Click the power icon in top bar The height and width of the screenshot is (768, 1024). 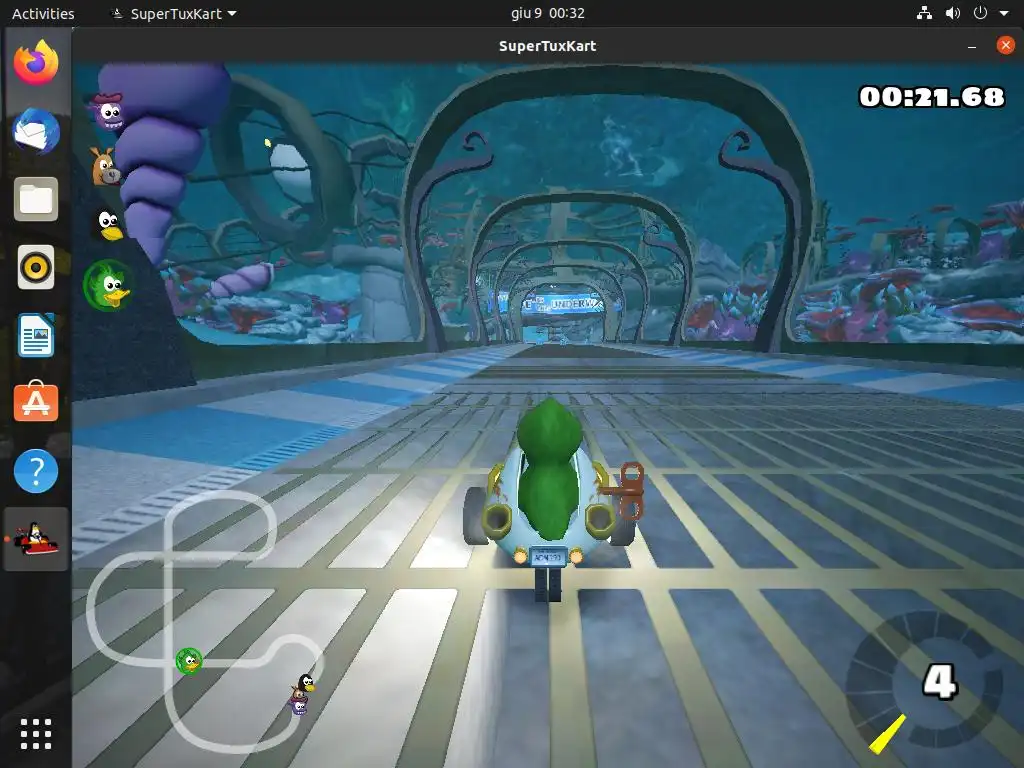click(980, 13)
